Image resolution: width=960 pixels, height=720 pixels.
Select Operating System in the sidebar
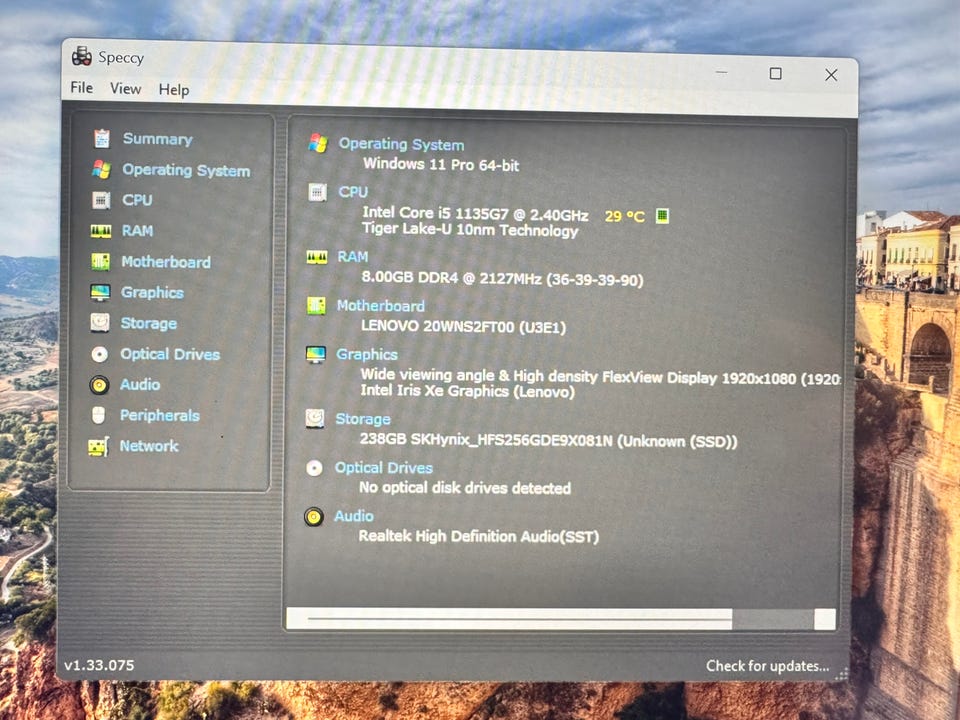(186, 170)
